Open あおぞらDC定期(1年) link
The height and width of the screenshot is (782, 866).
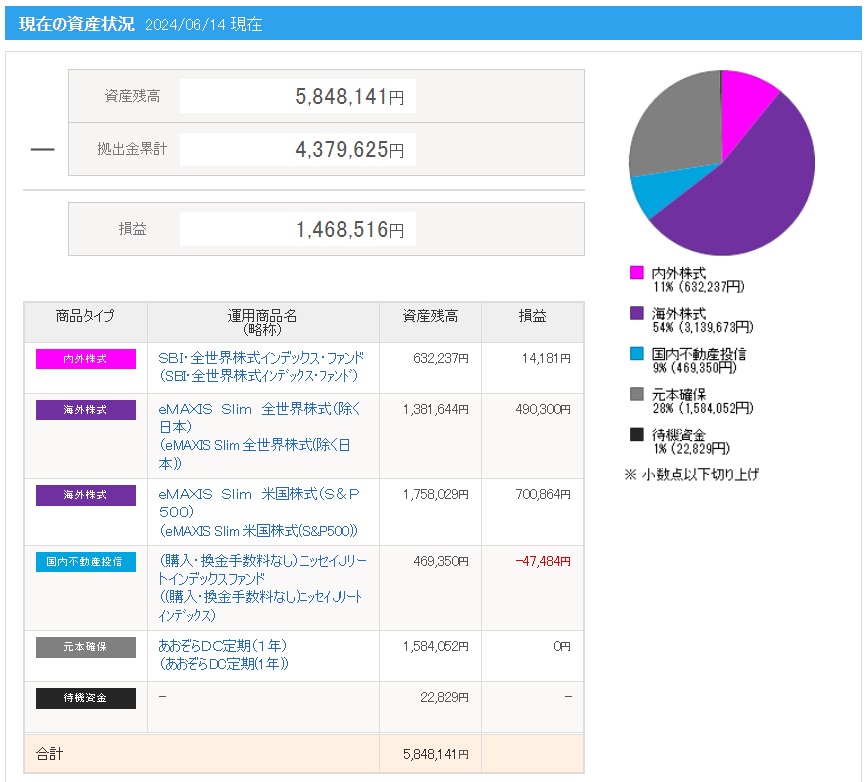(222, 645)
